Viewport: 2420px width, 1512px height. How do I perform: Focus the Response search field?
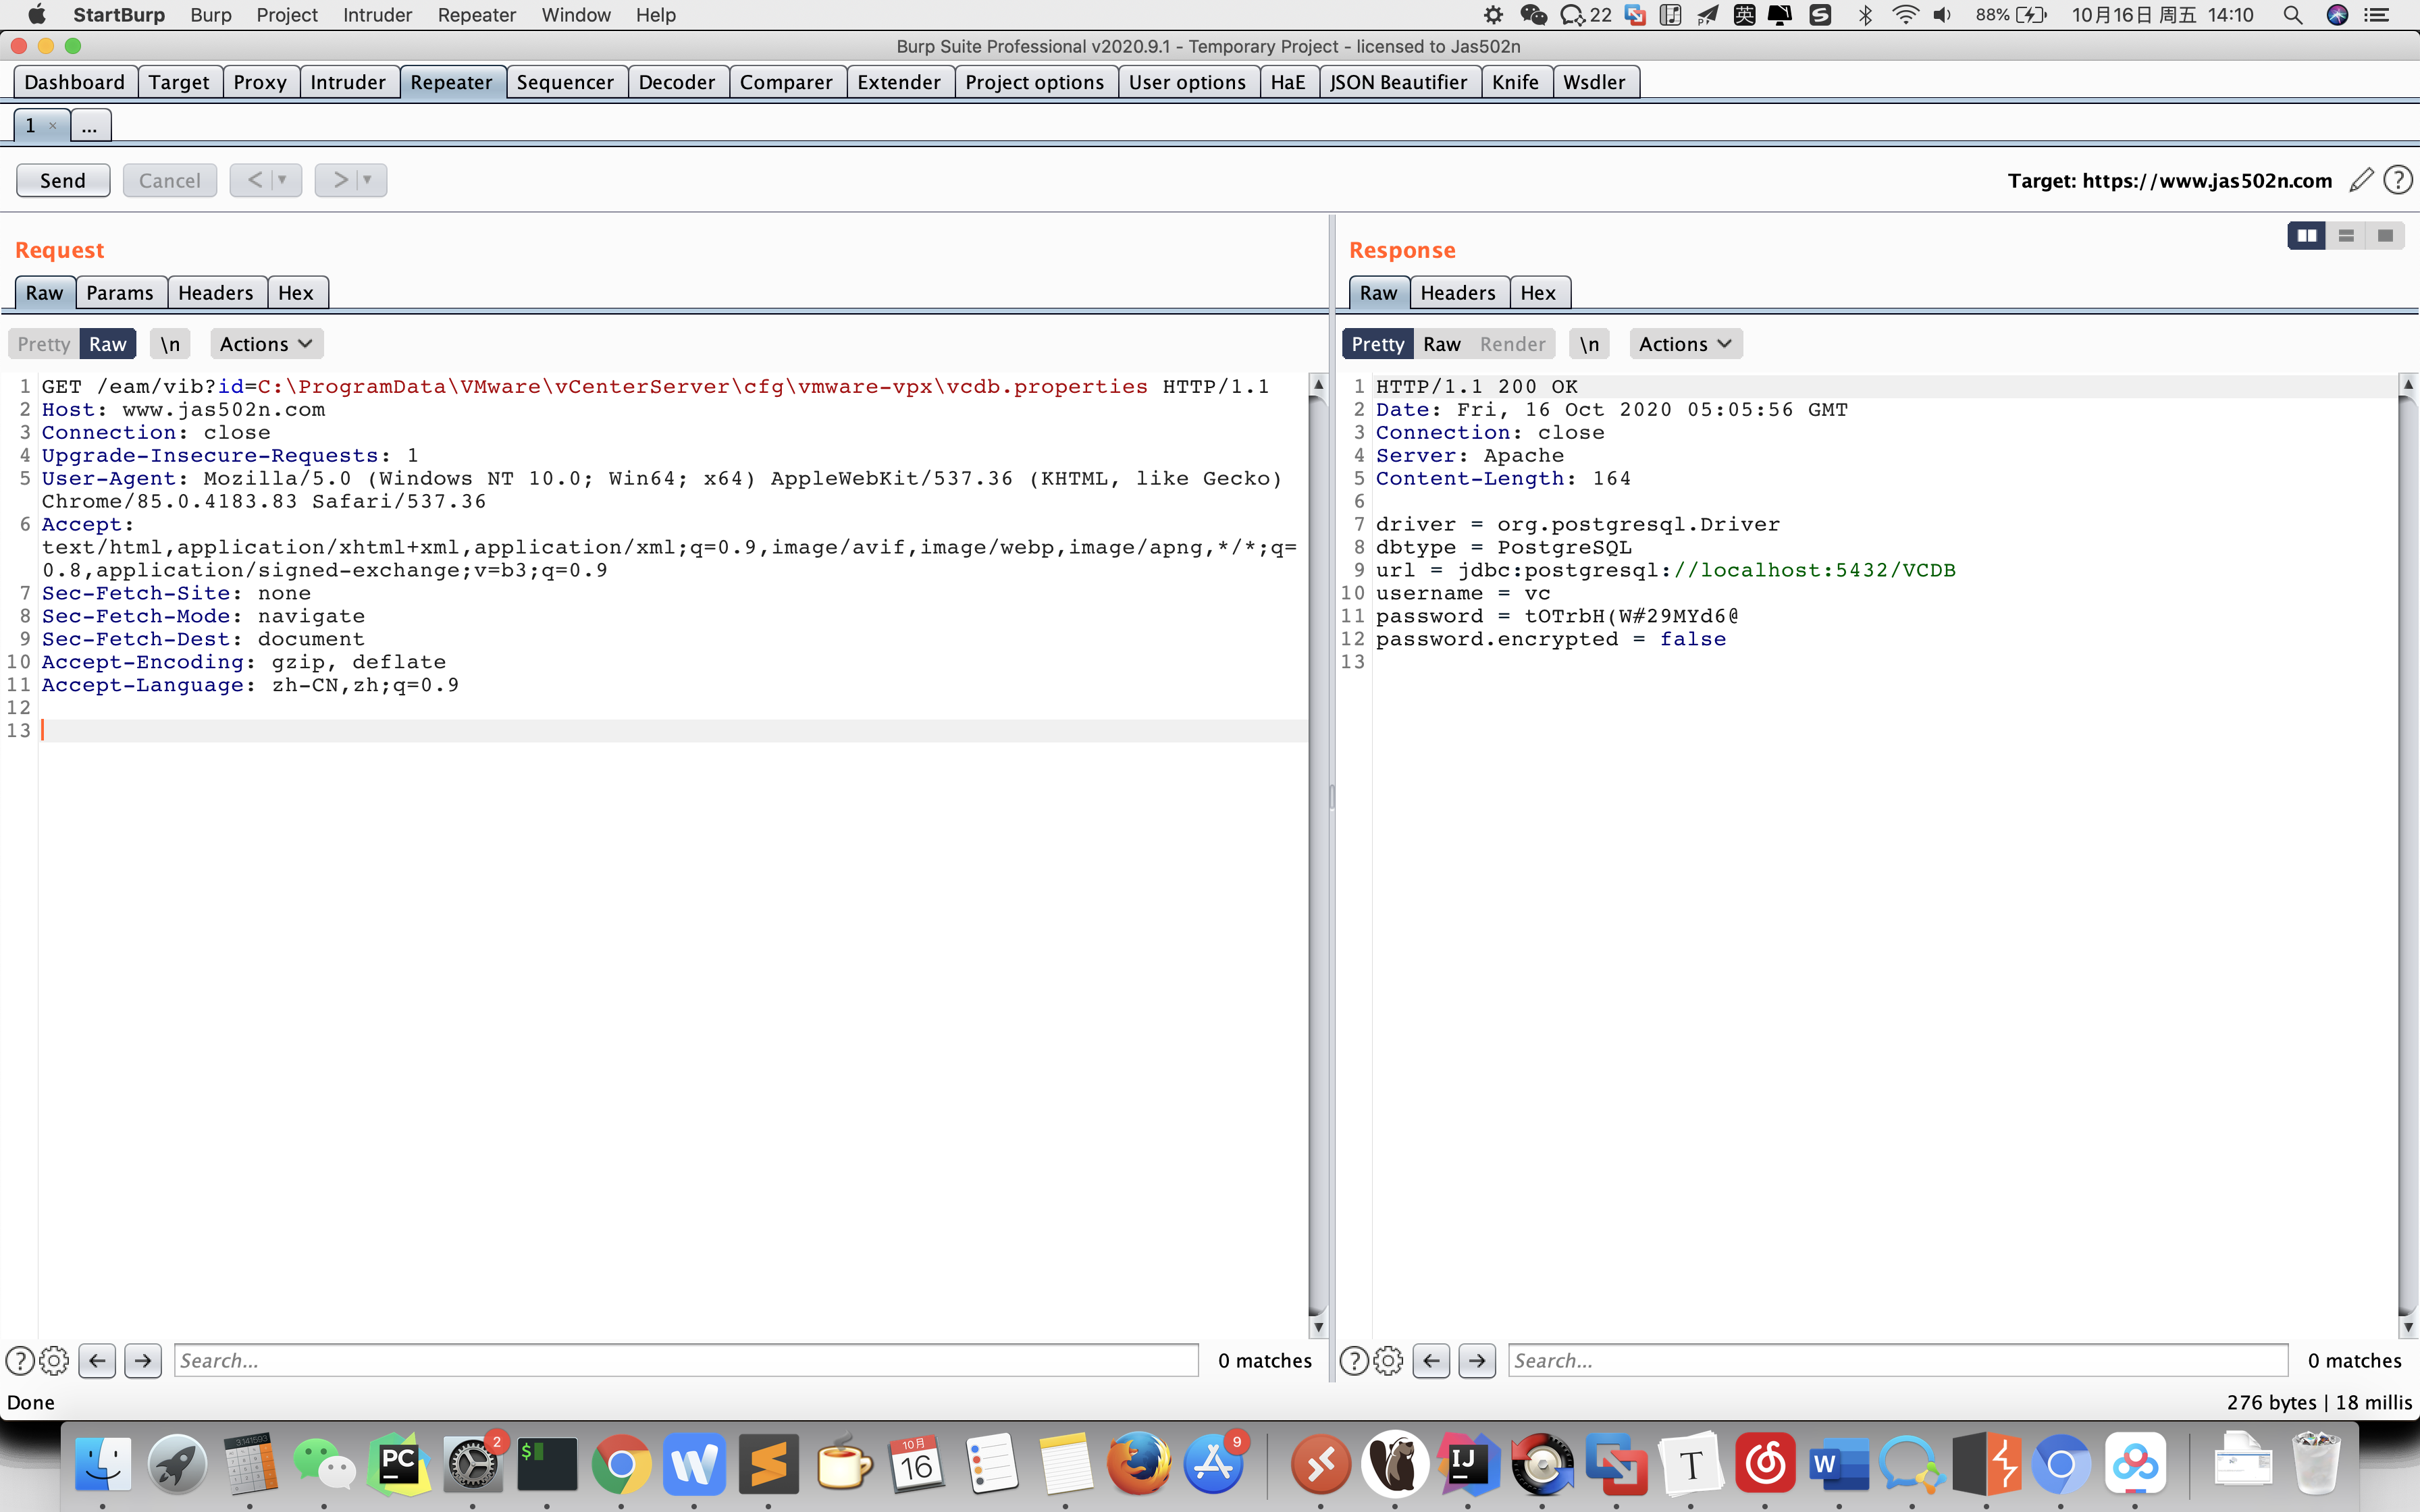pyautogui.click(x=1897, y=1360)
